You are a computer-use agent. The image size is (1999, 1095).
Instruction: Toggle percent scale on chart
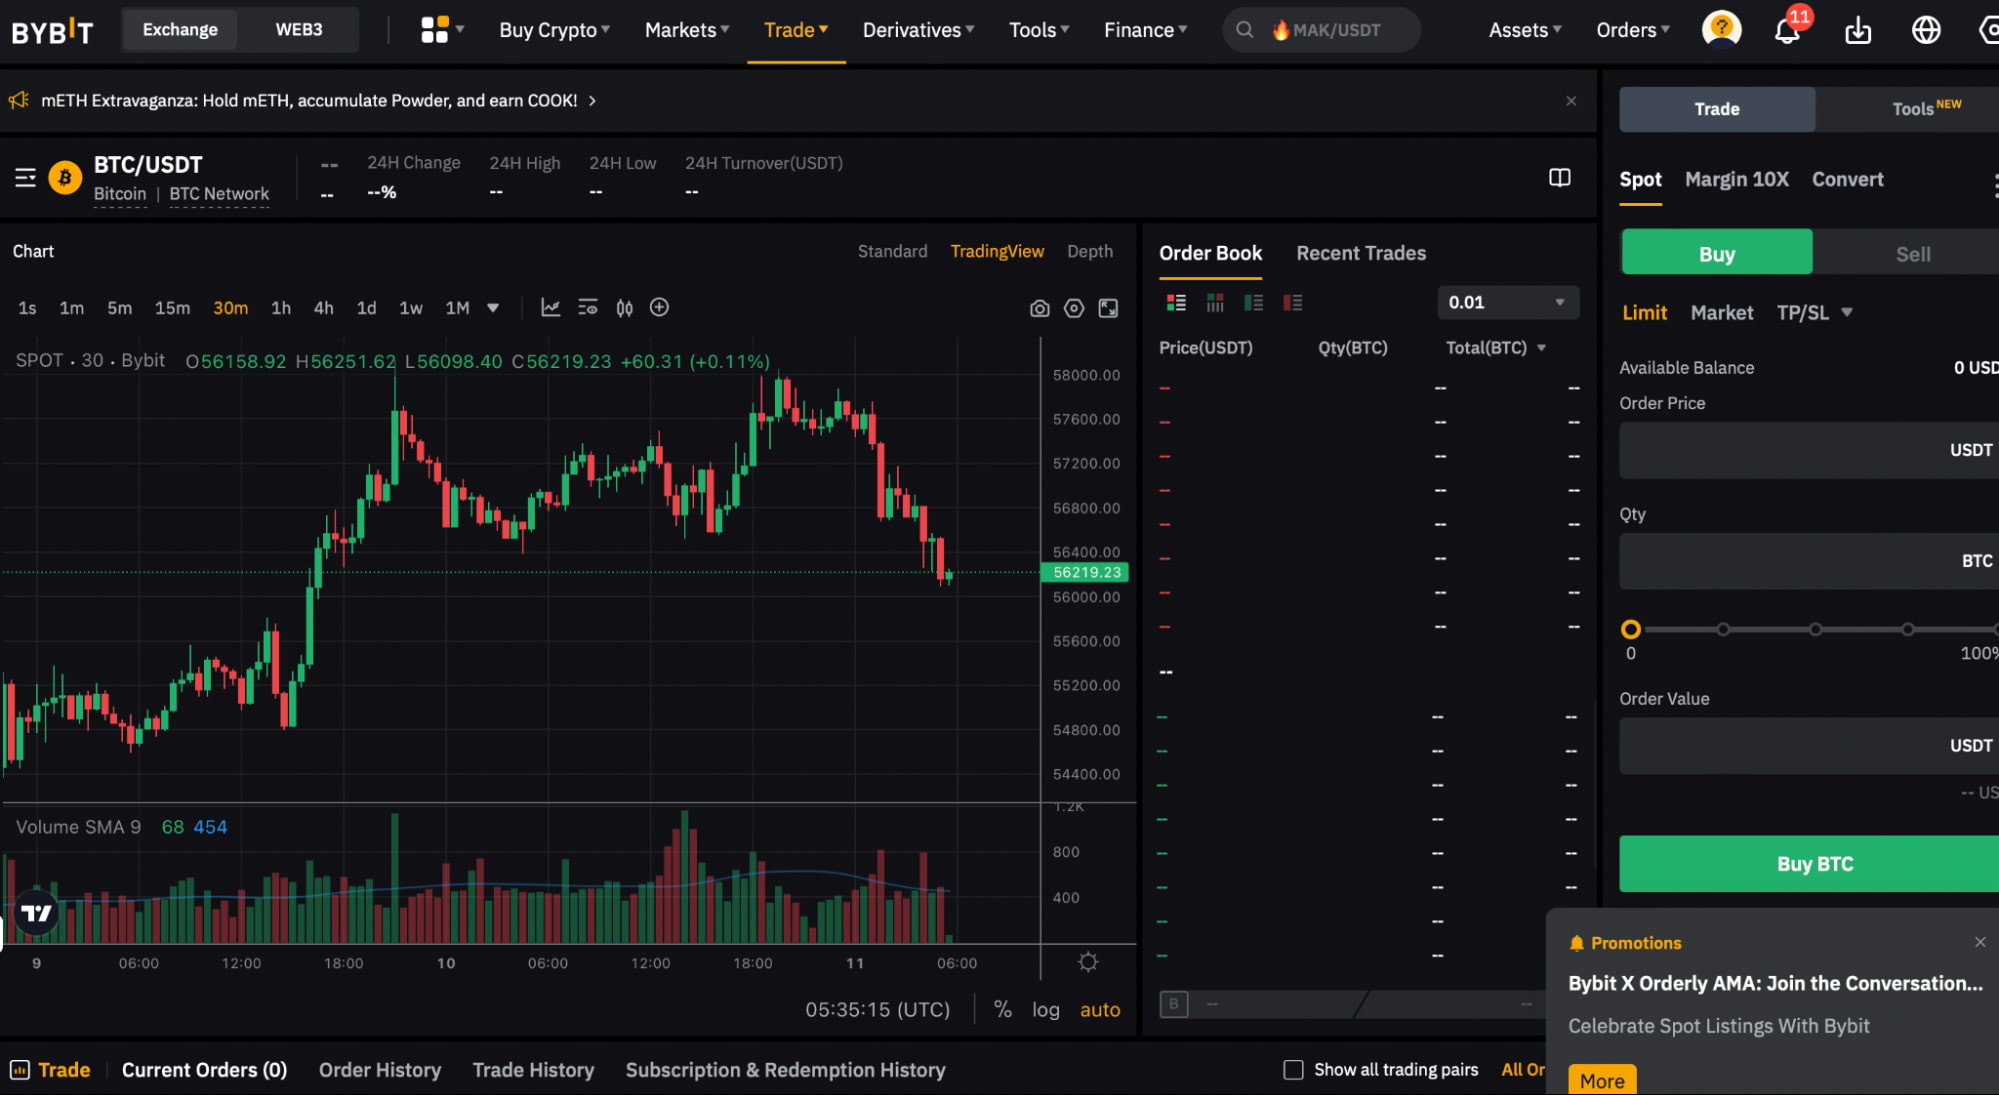coord(1002,1010)
